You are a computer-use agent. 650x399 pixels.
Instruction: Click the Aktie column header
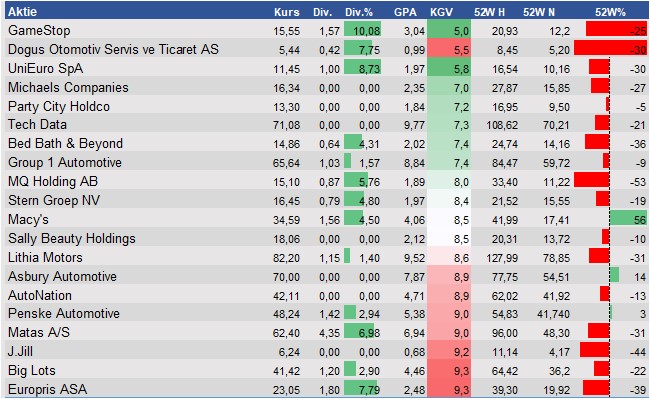[22, 12]
